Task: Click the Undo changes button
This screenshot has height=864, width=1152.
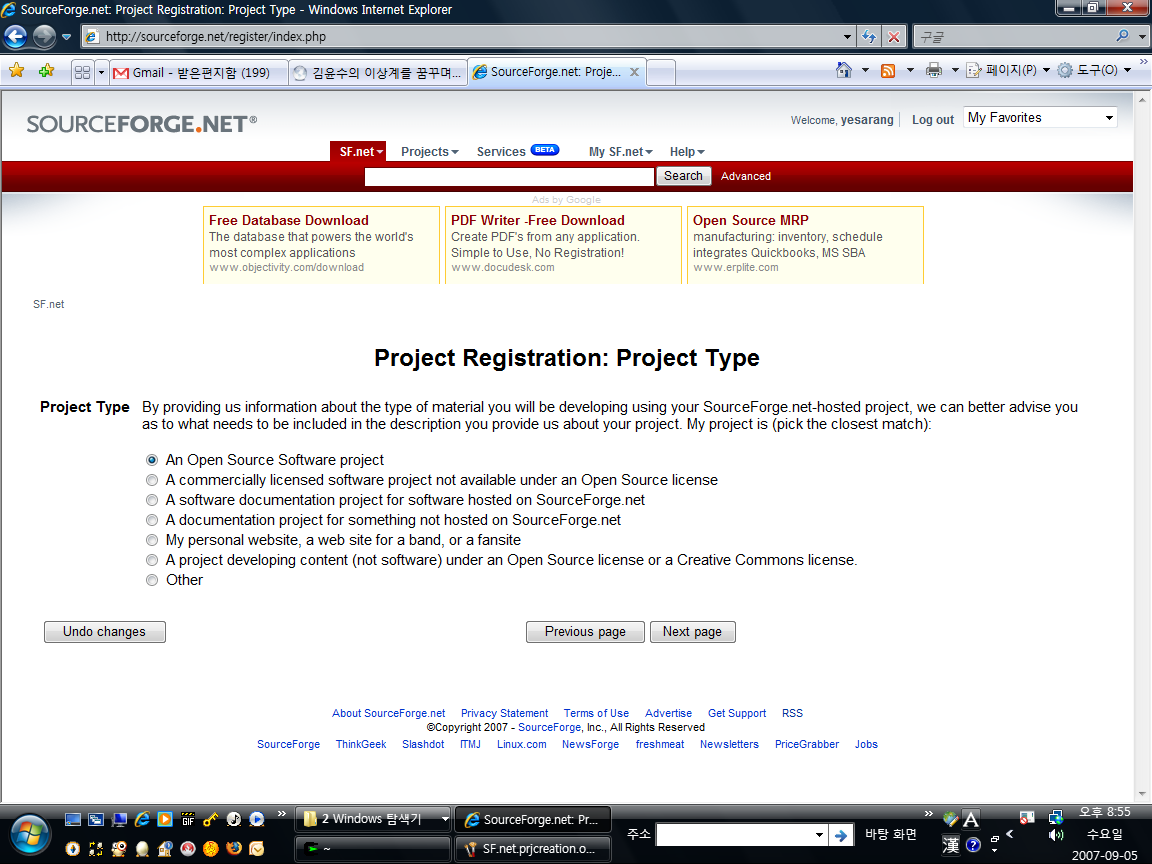Action: pyautogui.click(x=104, y=632)
